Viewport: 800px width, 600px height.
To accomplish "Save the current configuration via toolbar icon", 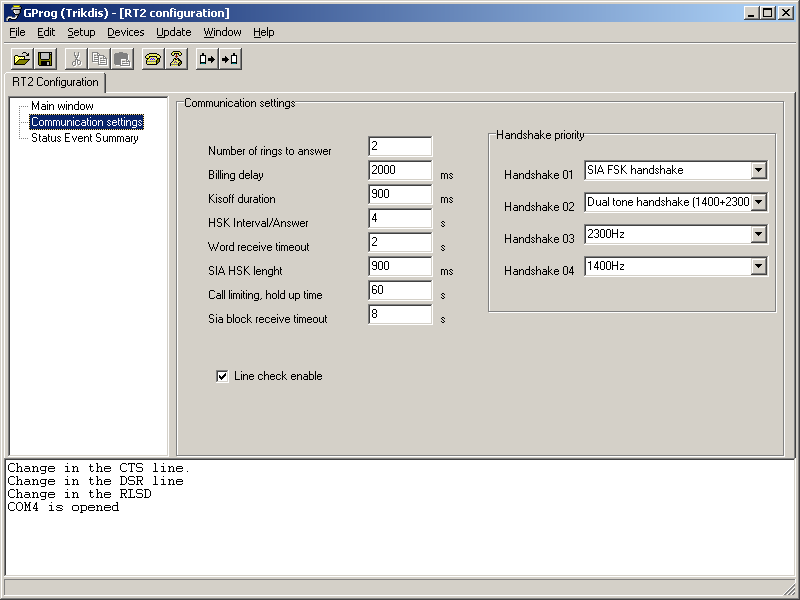I will click(x=45, y=58).
